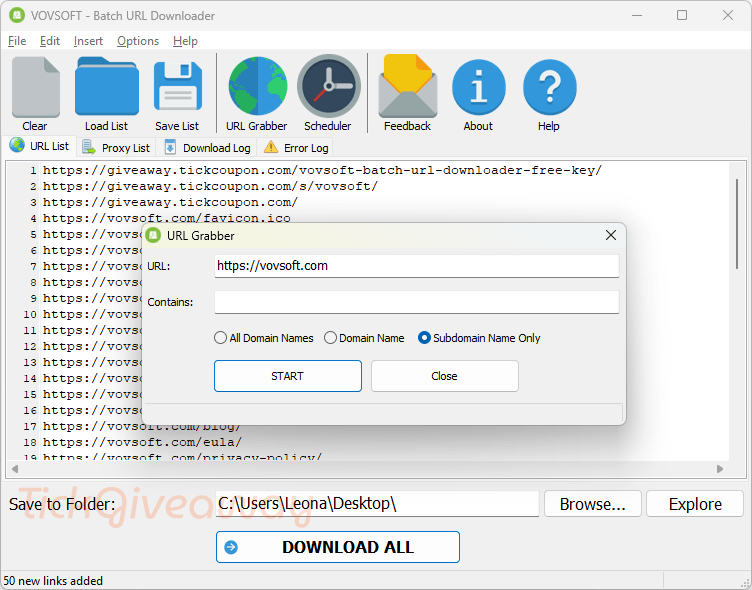This screenshot has width=752, height=590.
Task: Click the vertical scrollbar thumb of URL list
Action: tap(737, 224)
